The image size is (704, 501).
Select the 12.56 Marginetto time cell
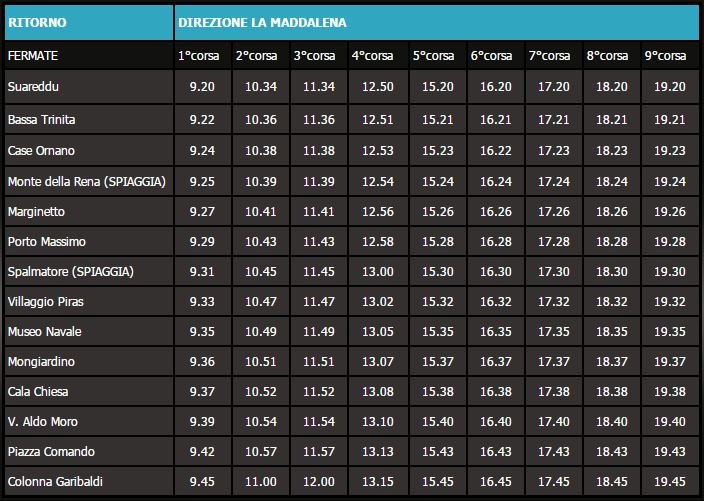(378, 211)
